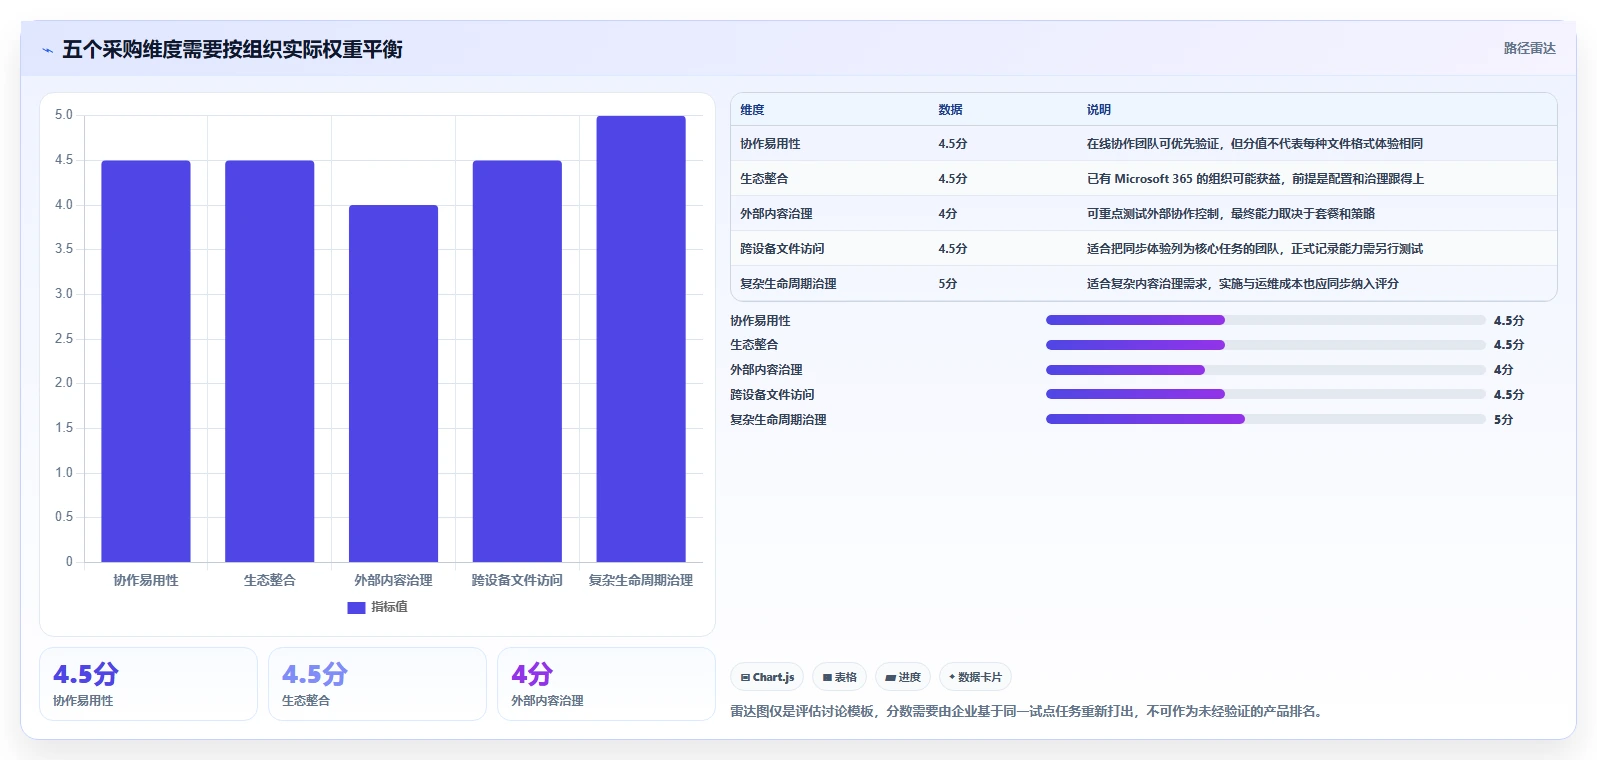The height and width of the screenshot is (760, 1597).
Task: Click the 生态整合 x-axis label
Action: [x=270, y=580]
